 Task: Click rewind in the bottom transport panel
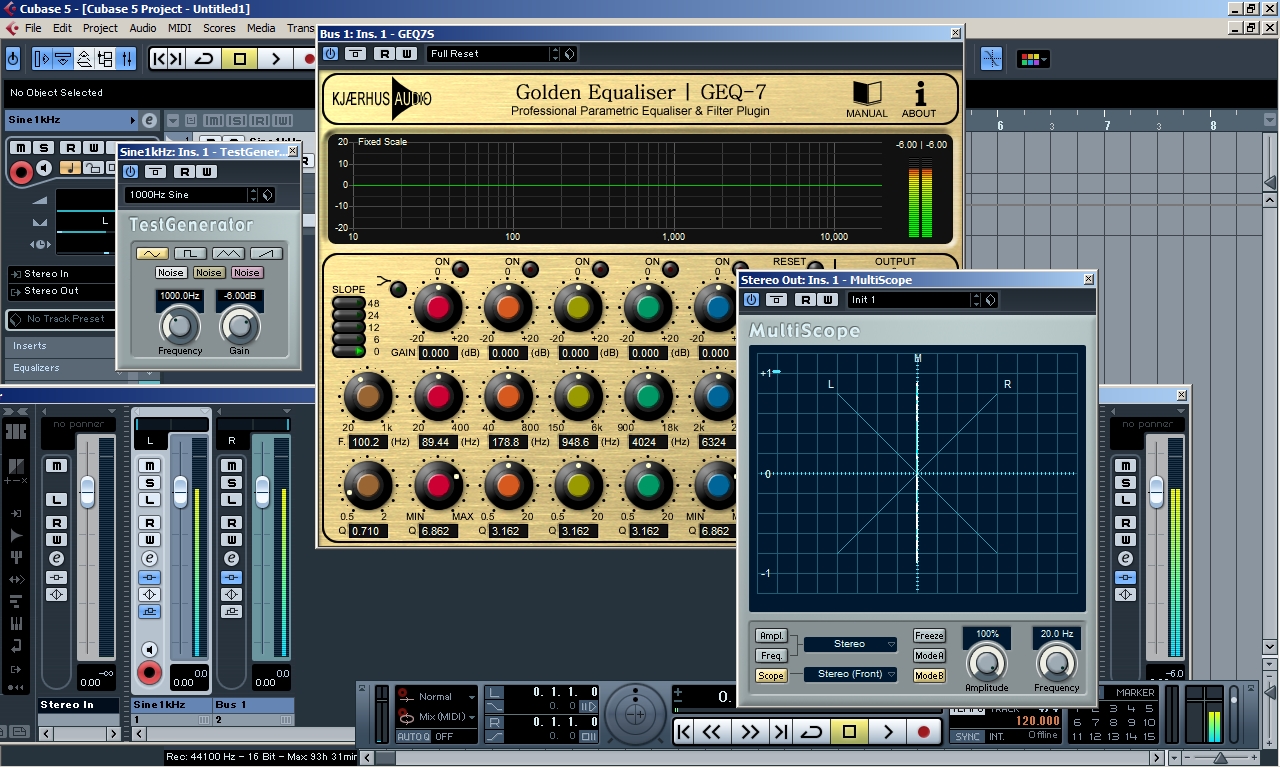point(712,732)
